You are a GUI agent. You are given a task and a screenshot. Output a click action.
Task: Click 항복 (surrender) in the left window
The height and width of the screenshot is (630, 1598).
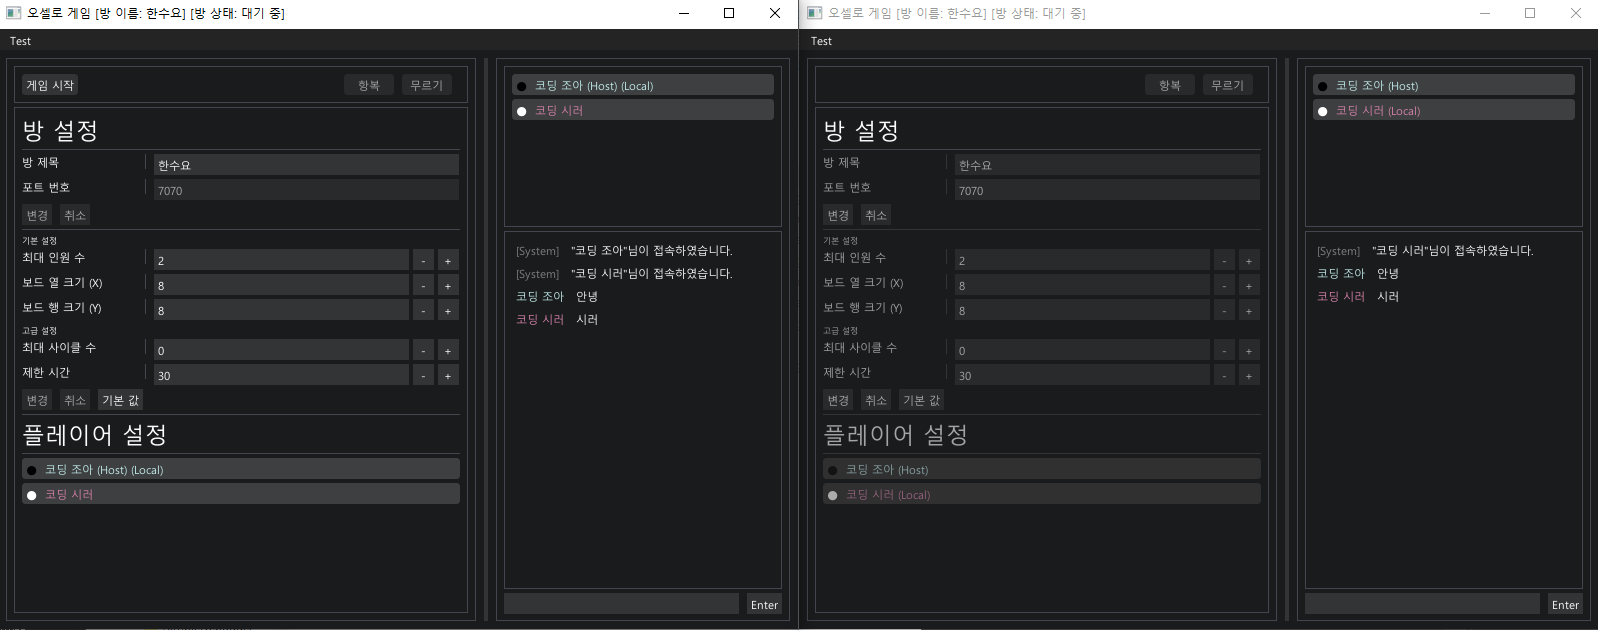tap(369, 85)
